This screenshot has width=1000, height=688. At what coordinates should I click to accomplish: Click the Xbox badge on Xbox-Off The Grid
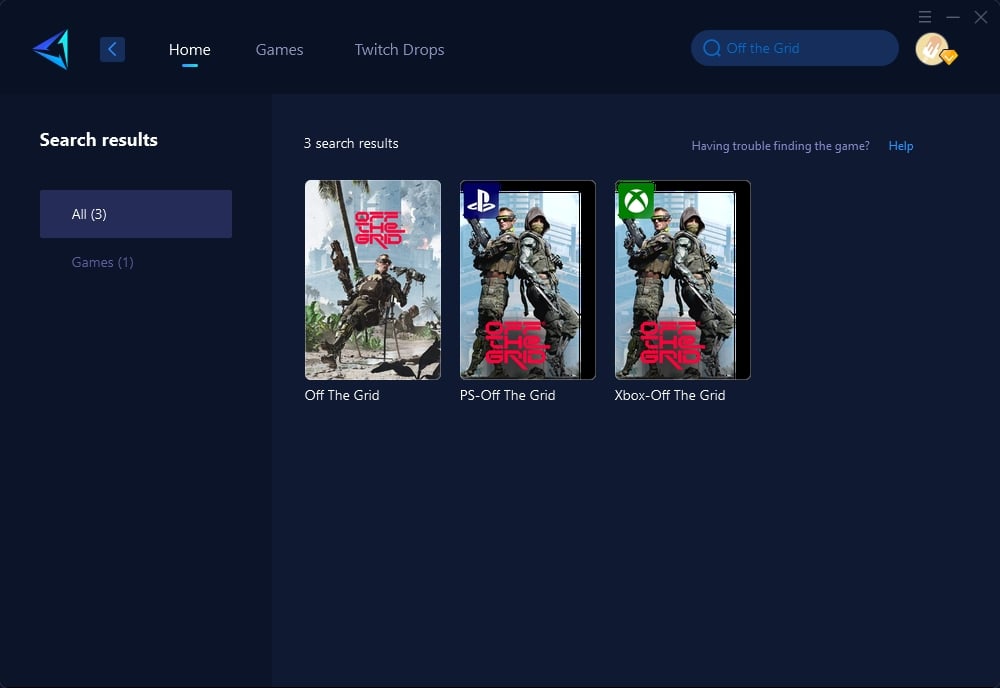pos(636,200)
